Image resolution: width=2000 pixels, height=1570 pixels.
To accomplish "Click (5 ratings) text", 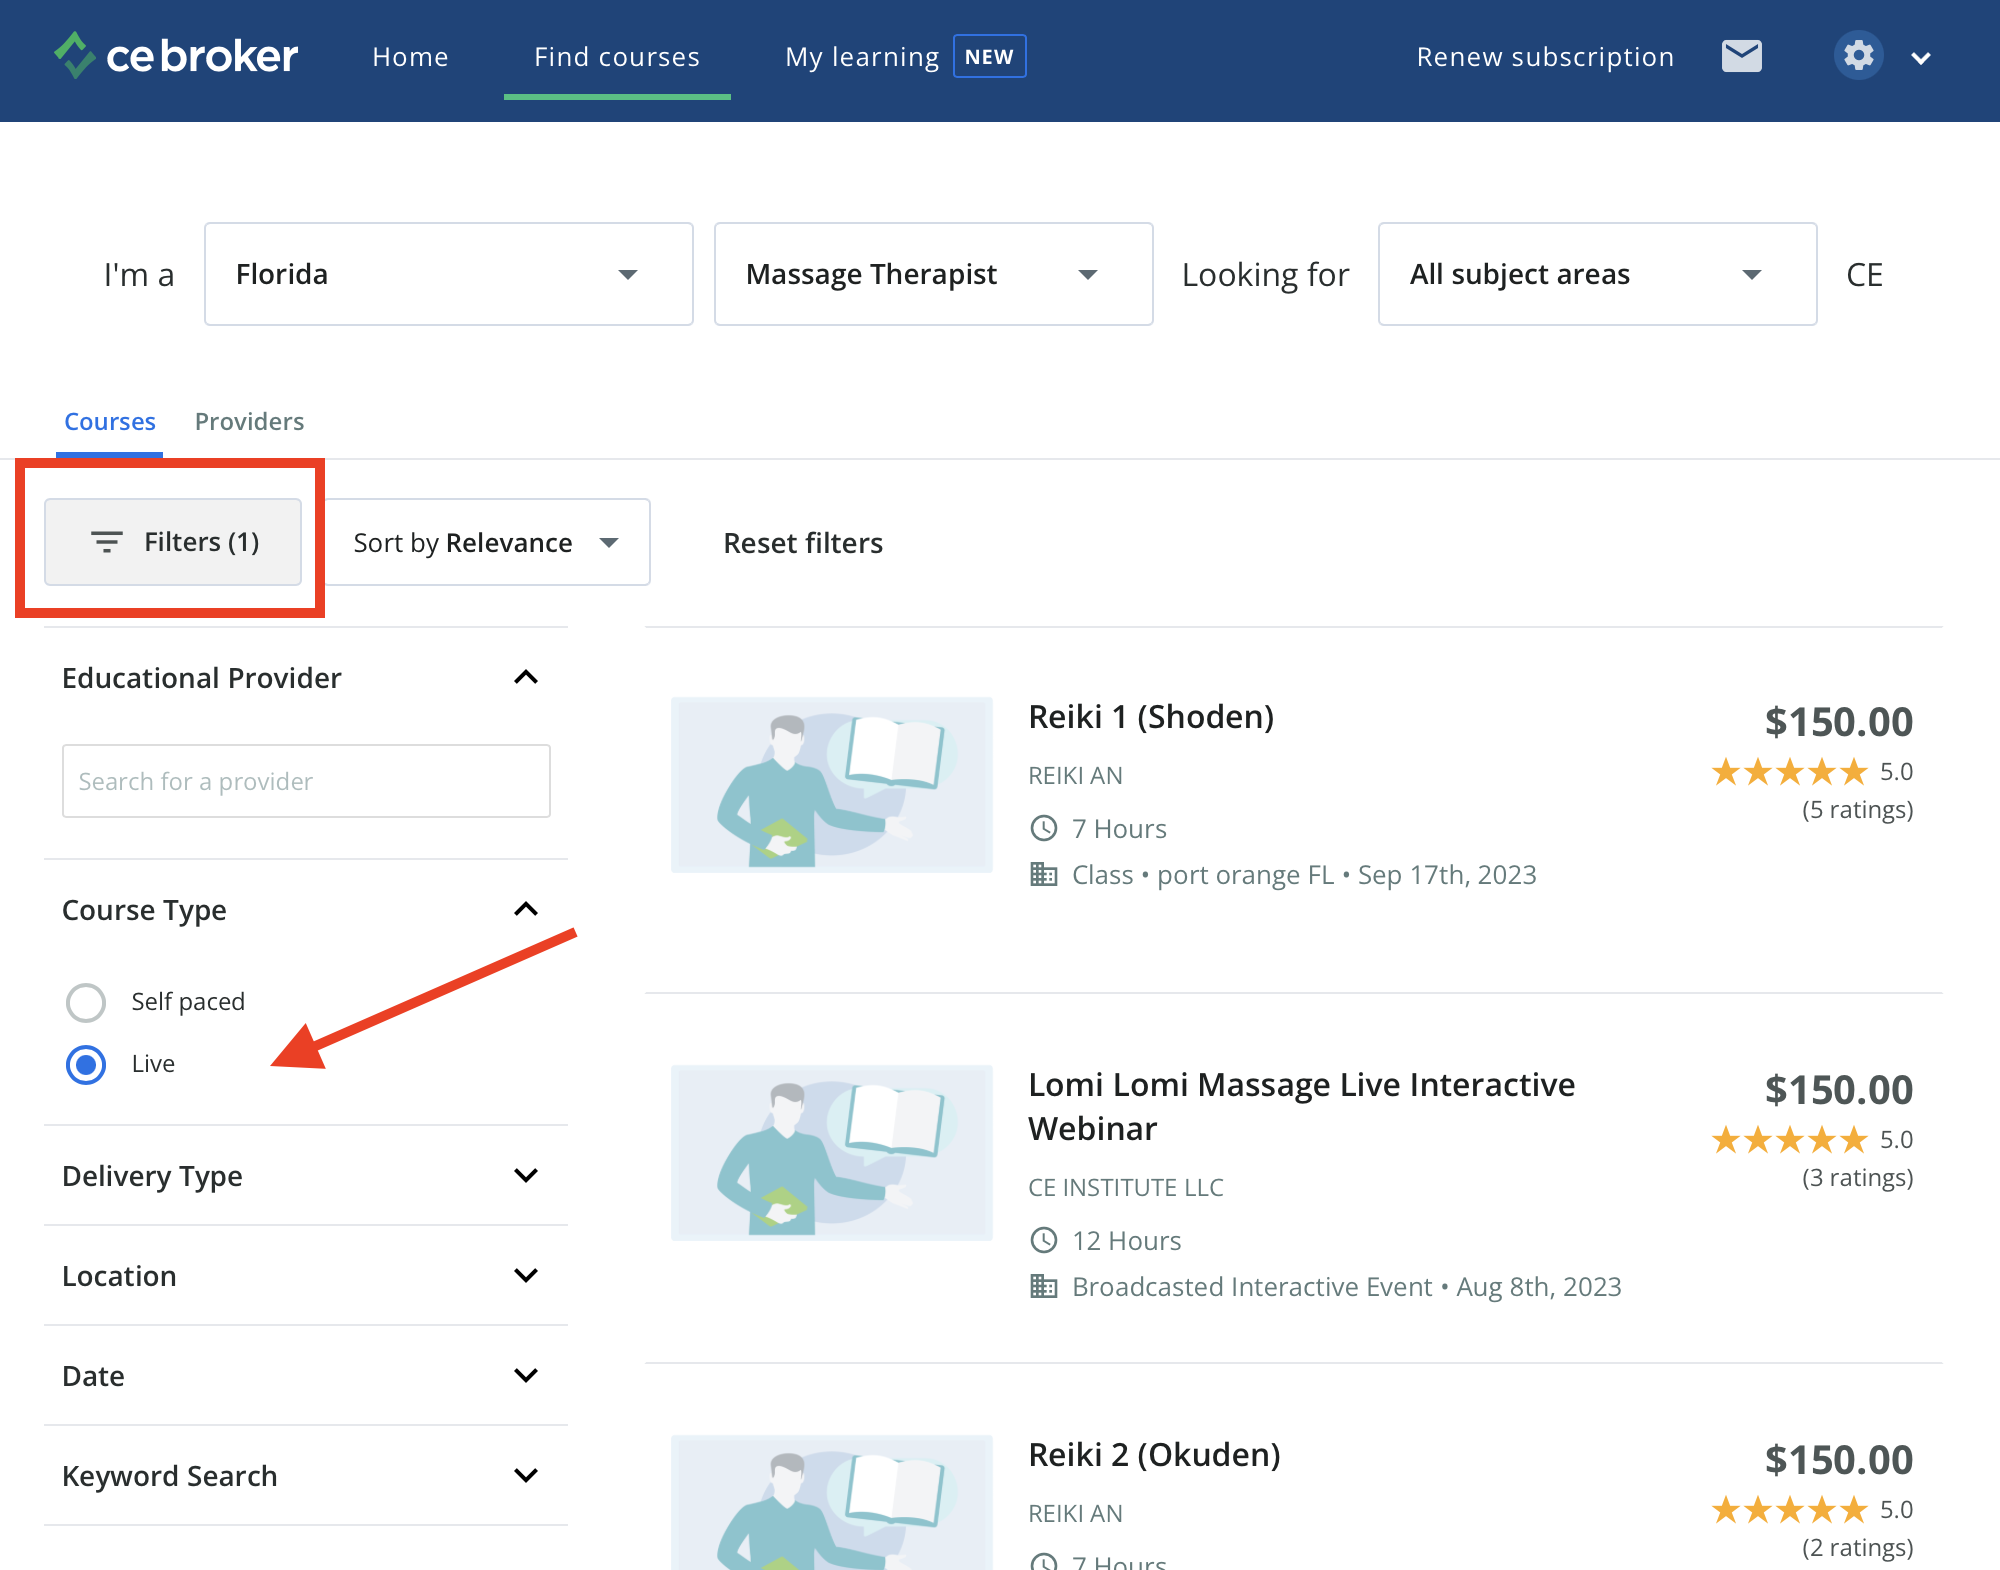I will 1857,810.
